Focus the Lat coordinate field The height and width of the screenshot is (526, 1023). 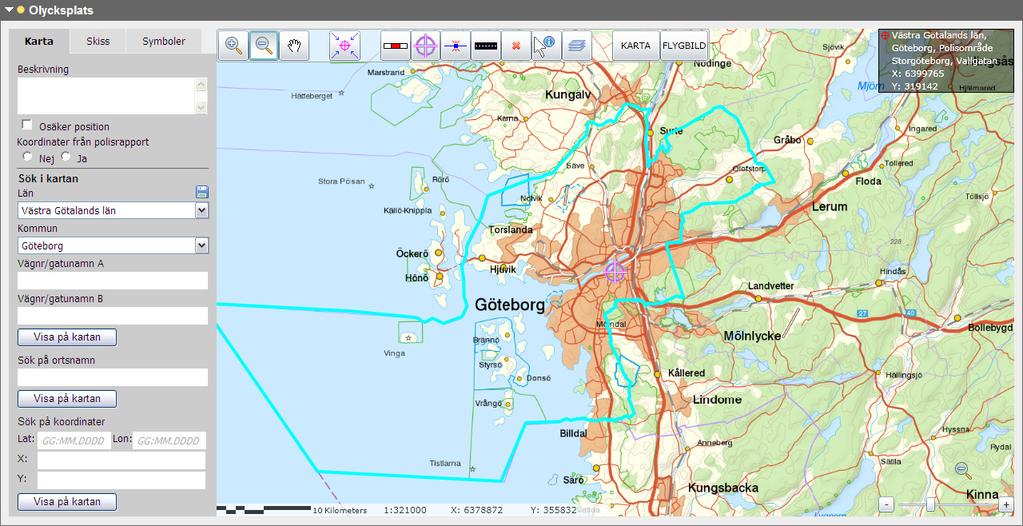tap(72, 441)
